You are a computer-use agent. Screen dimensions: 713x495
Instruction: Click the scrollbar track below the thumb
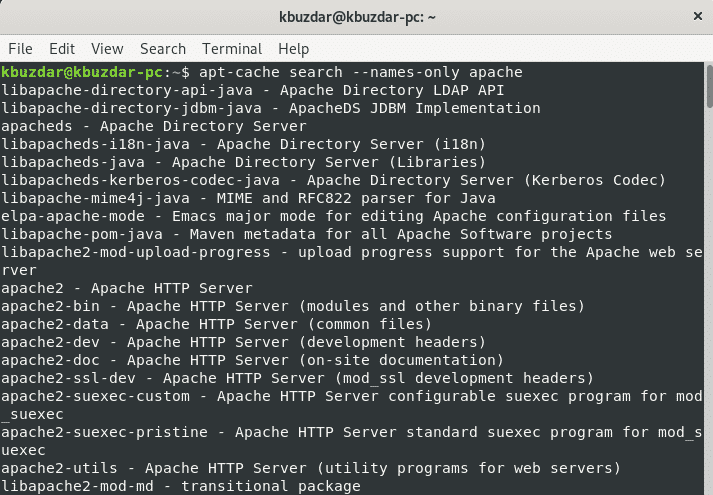pyautogui.click(x=708, y=300)
